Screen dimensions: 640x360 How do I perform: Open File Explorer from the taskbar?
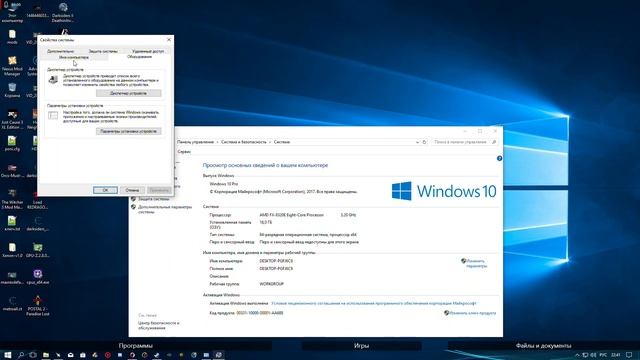point(46,355)
